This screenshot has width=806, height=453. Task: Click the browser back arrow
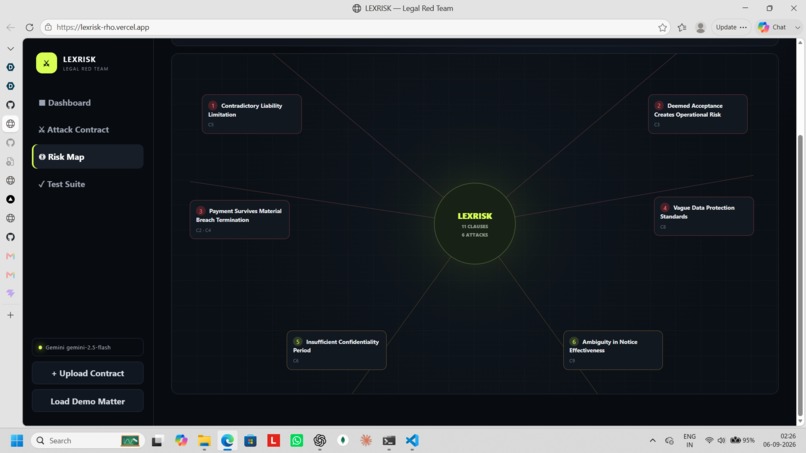10,27
